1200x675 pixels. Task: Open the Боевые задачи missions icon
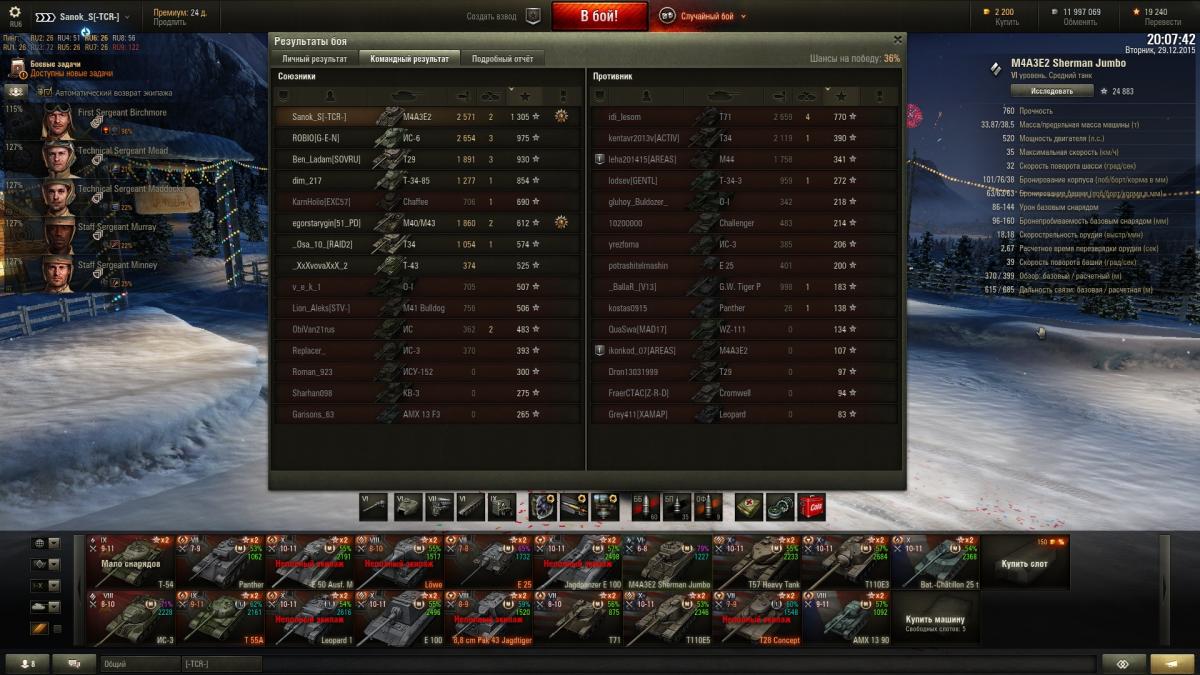(x=17, y=68)
